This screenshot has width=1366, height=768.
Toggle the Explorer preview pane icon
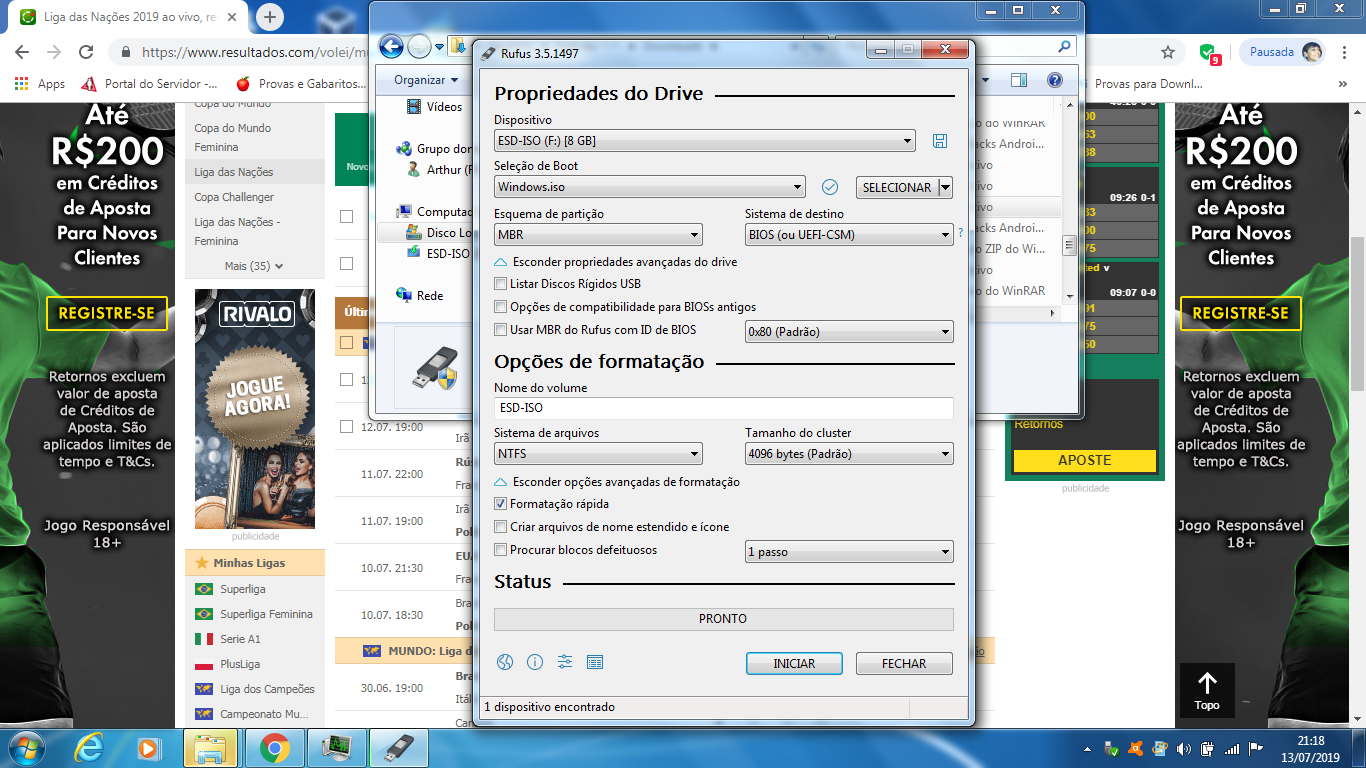pyautogui.click(x=1019, y=80)
